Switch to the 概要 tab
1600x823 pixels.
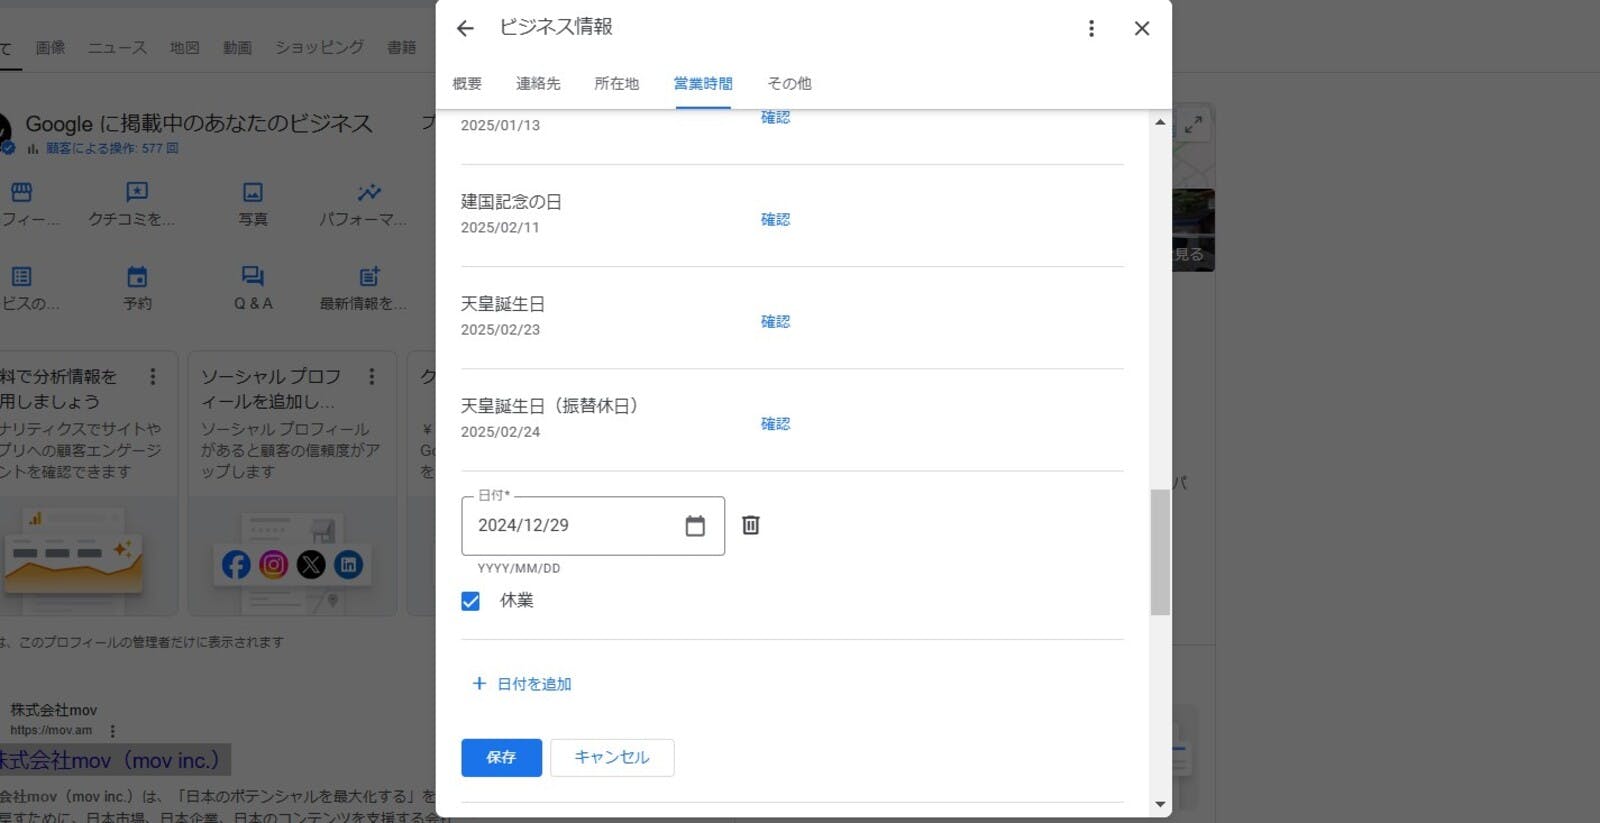pos(467,83)
